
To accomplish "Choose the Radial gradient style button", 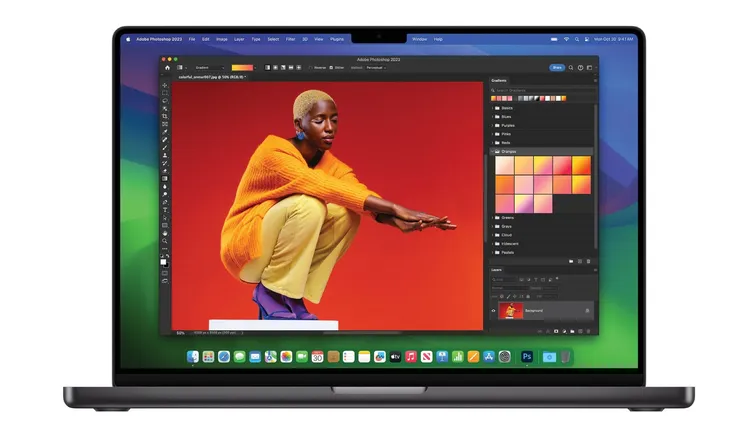I will point(276,67).
